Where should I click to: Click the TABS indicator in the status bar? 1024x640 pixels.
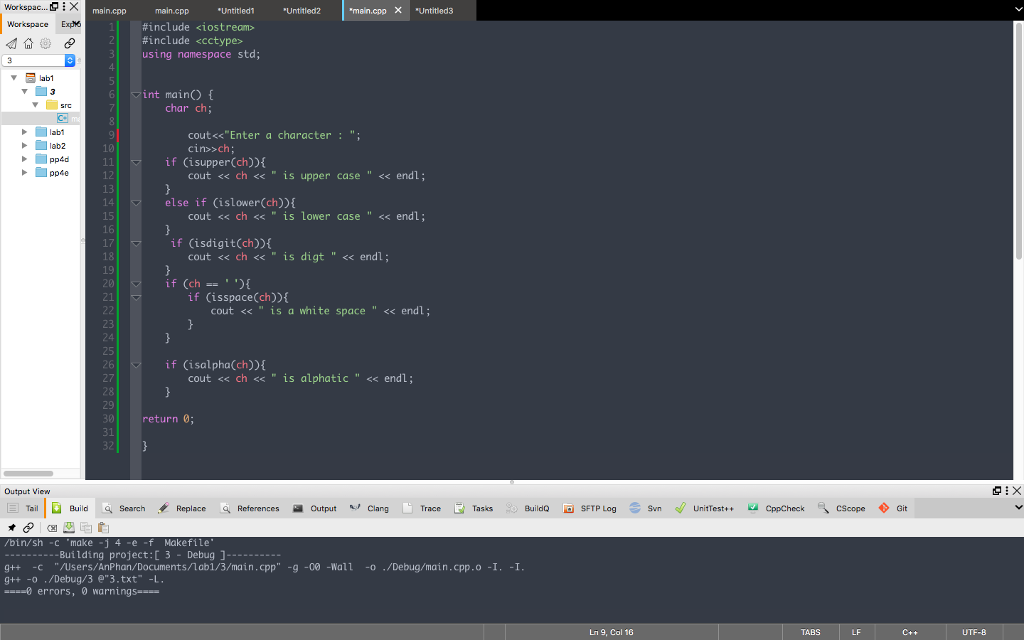810,632
